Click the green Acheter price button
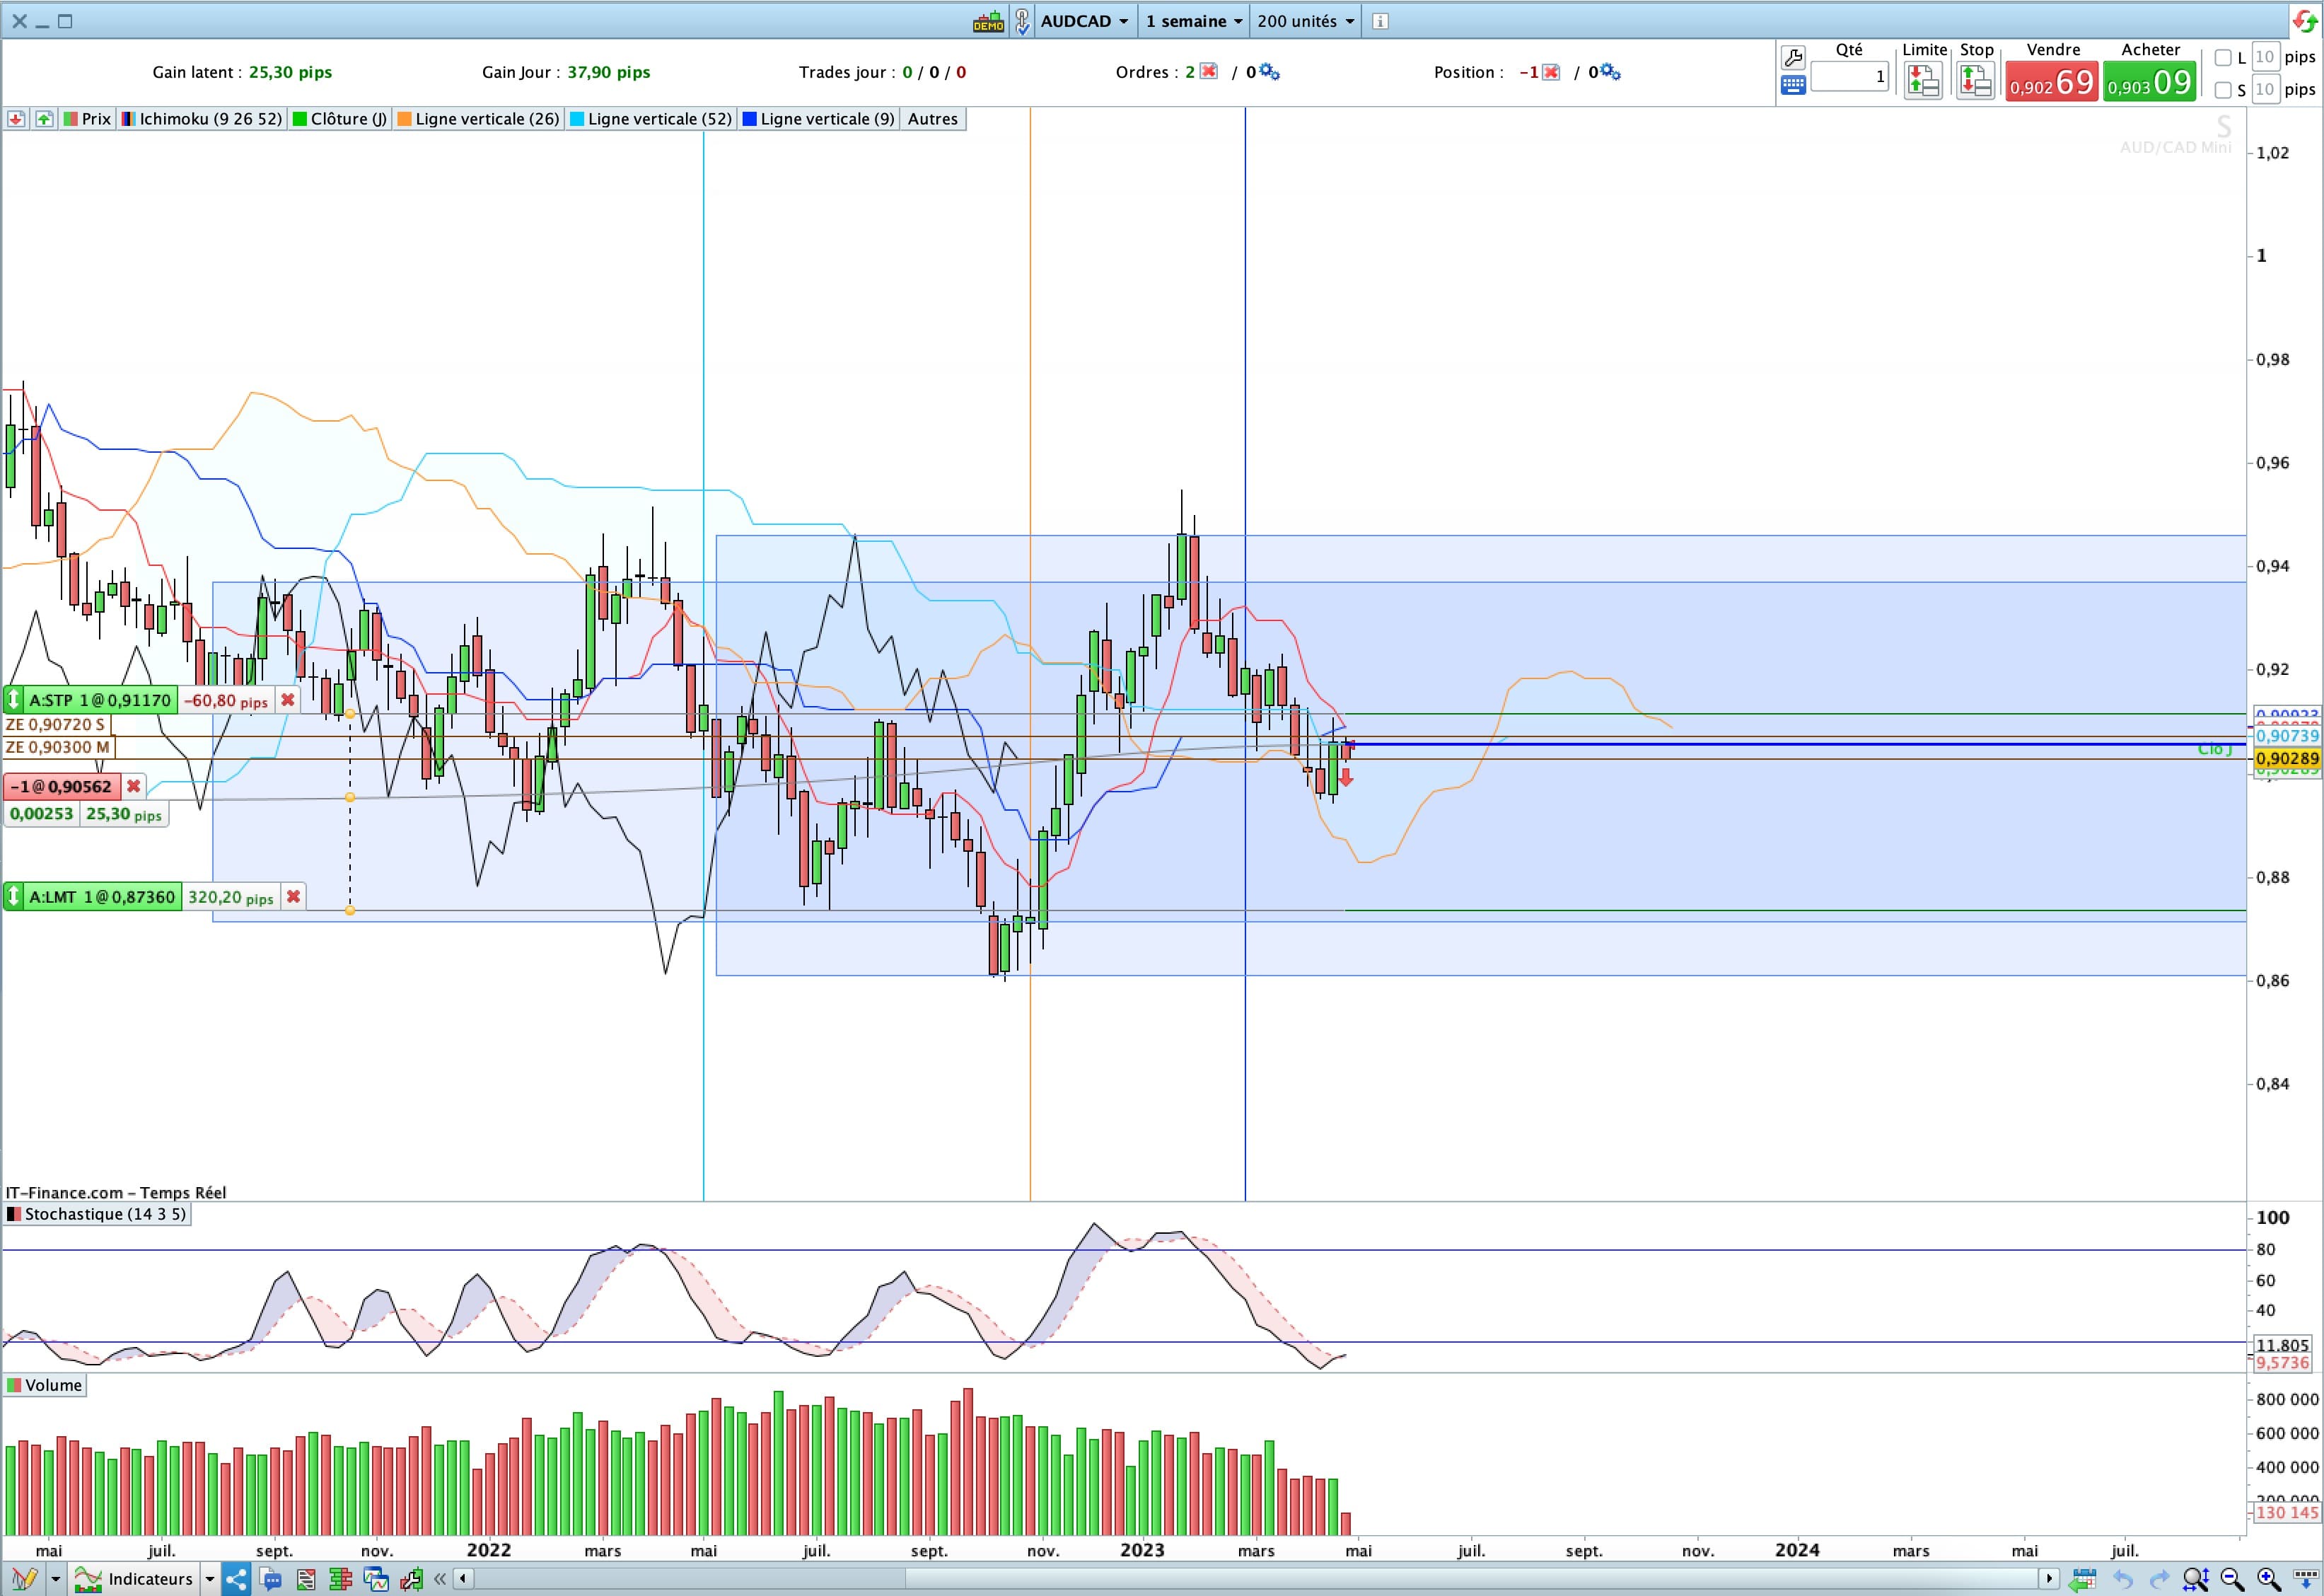The image size is (2324, 1596). [x=2149, y=82]
